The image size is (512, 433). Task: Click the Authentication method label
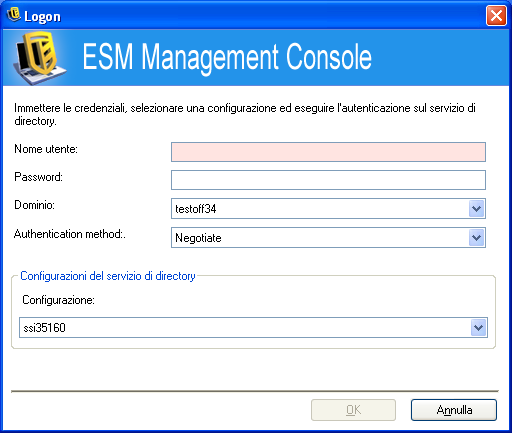(x=70, y=234)
